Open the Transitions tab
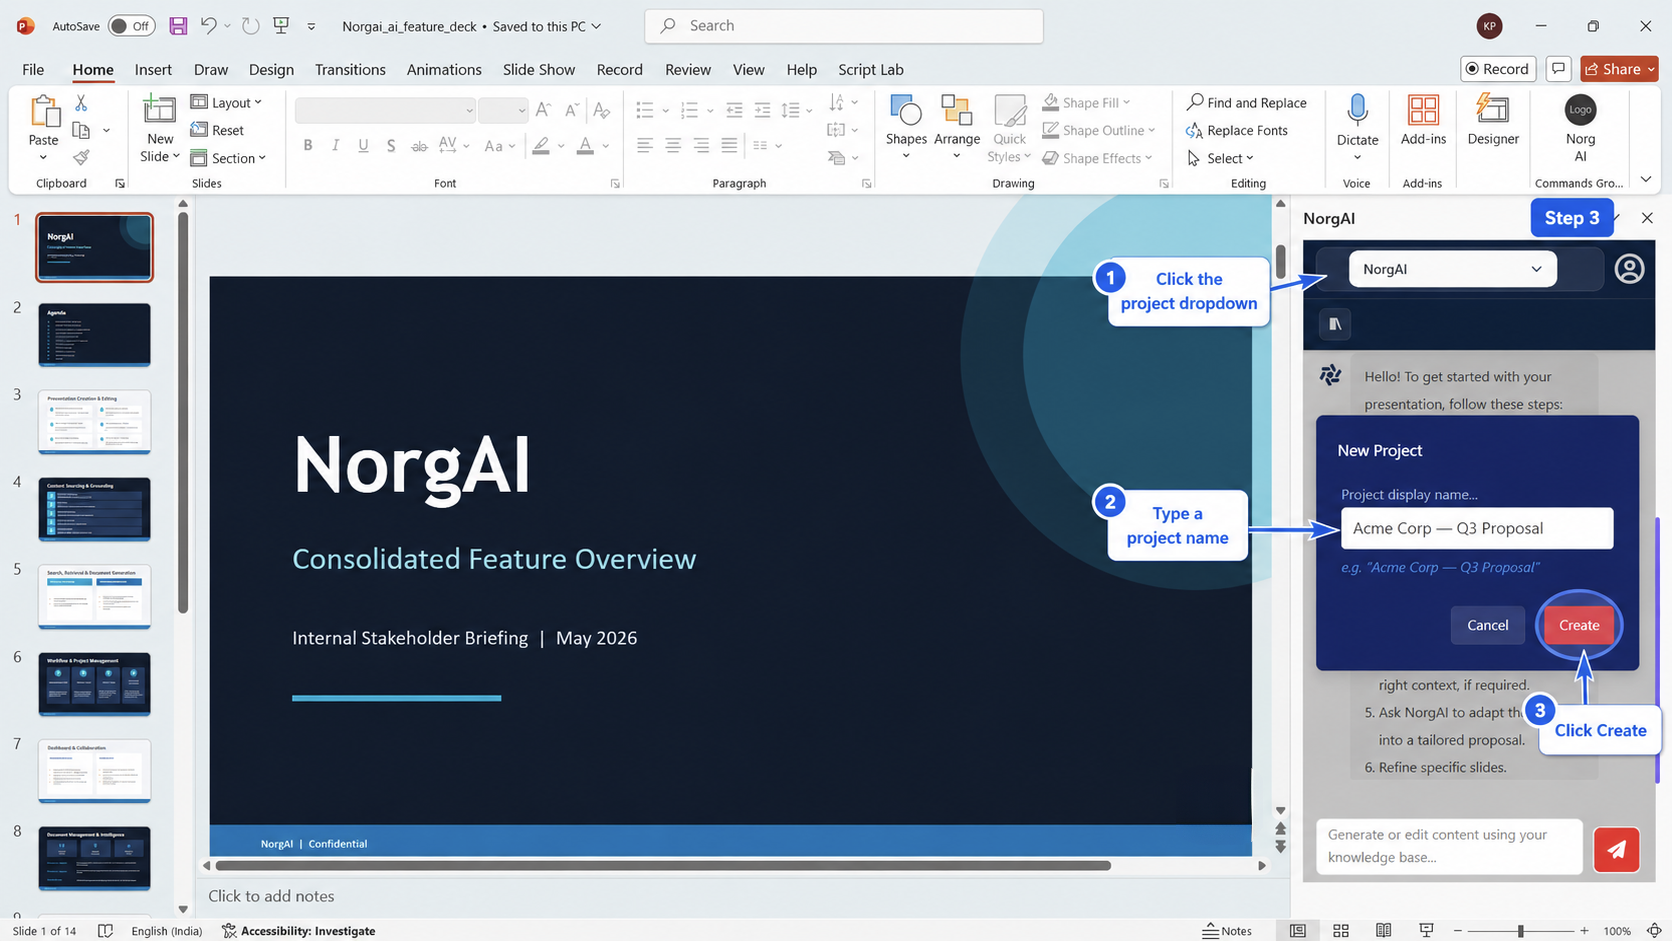Image resolution: width=1672 pixels, height=941 pixels. click(x=350, y=69)
